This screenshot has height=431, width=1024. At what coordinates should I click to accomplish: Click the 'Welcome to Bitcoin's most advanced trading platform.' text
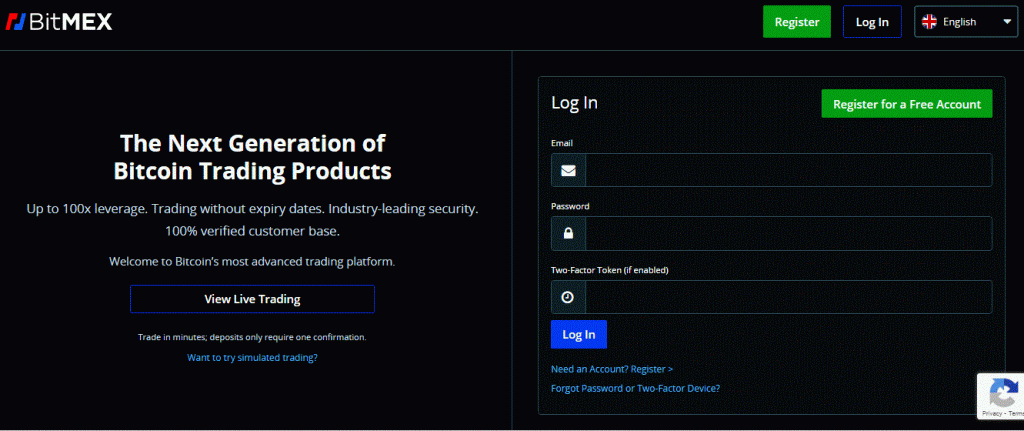pos(252,262)
